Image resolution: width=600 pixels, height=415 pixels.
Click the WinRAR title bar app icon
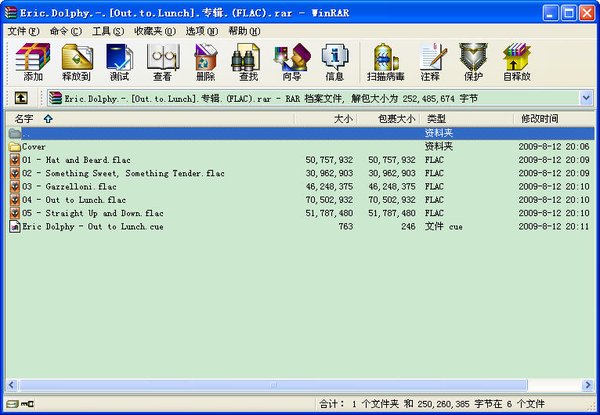pyautogui.click(x=11, y=13)
